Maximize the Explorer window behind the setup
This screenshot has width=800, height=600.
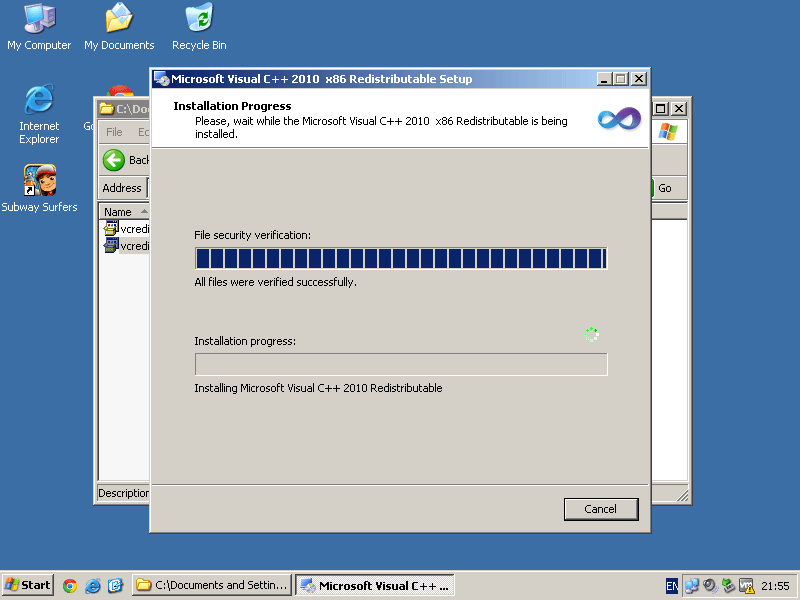point(661,109)
